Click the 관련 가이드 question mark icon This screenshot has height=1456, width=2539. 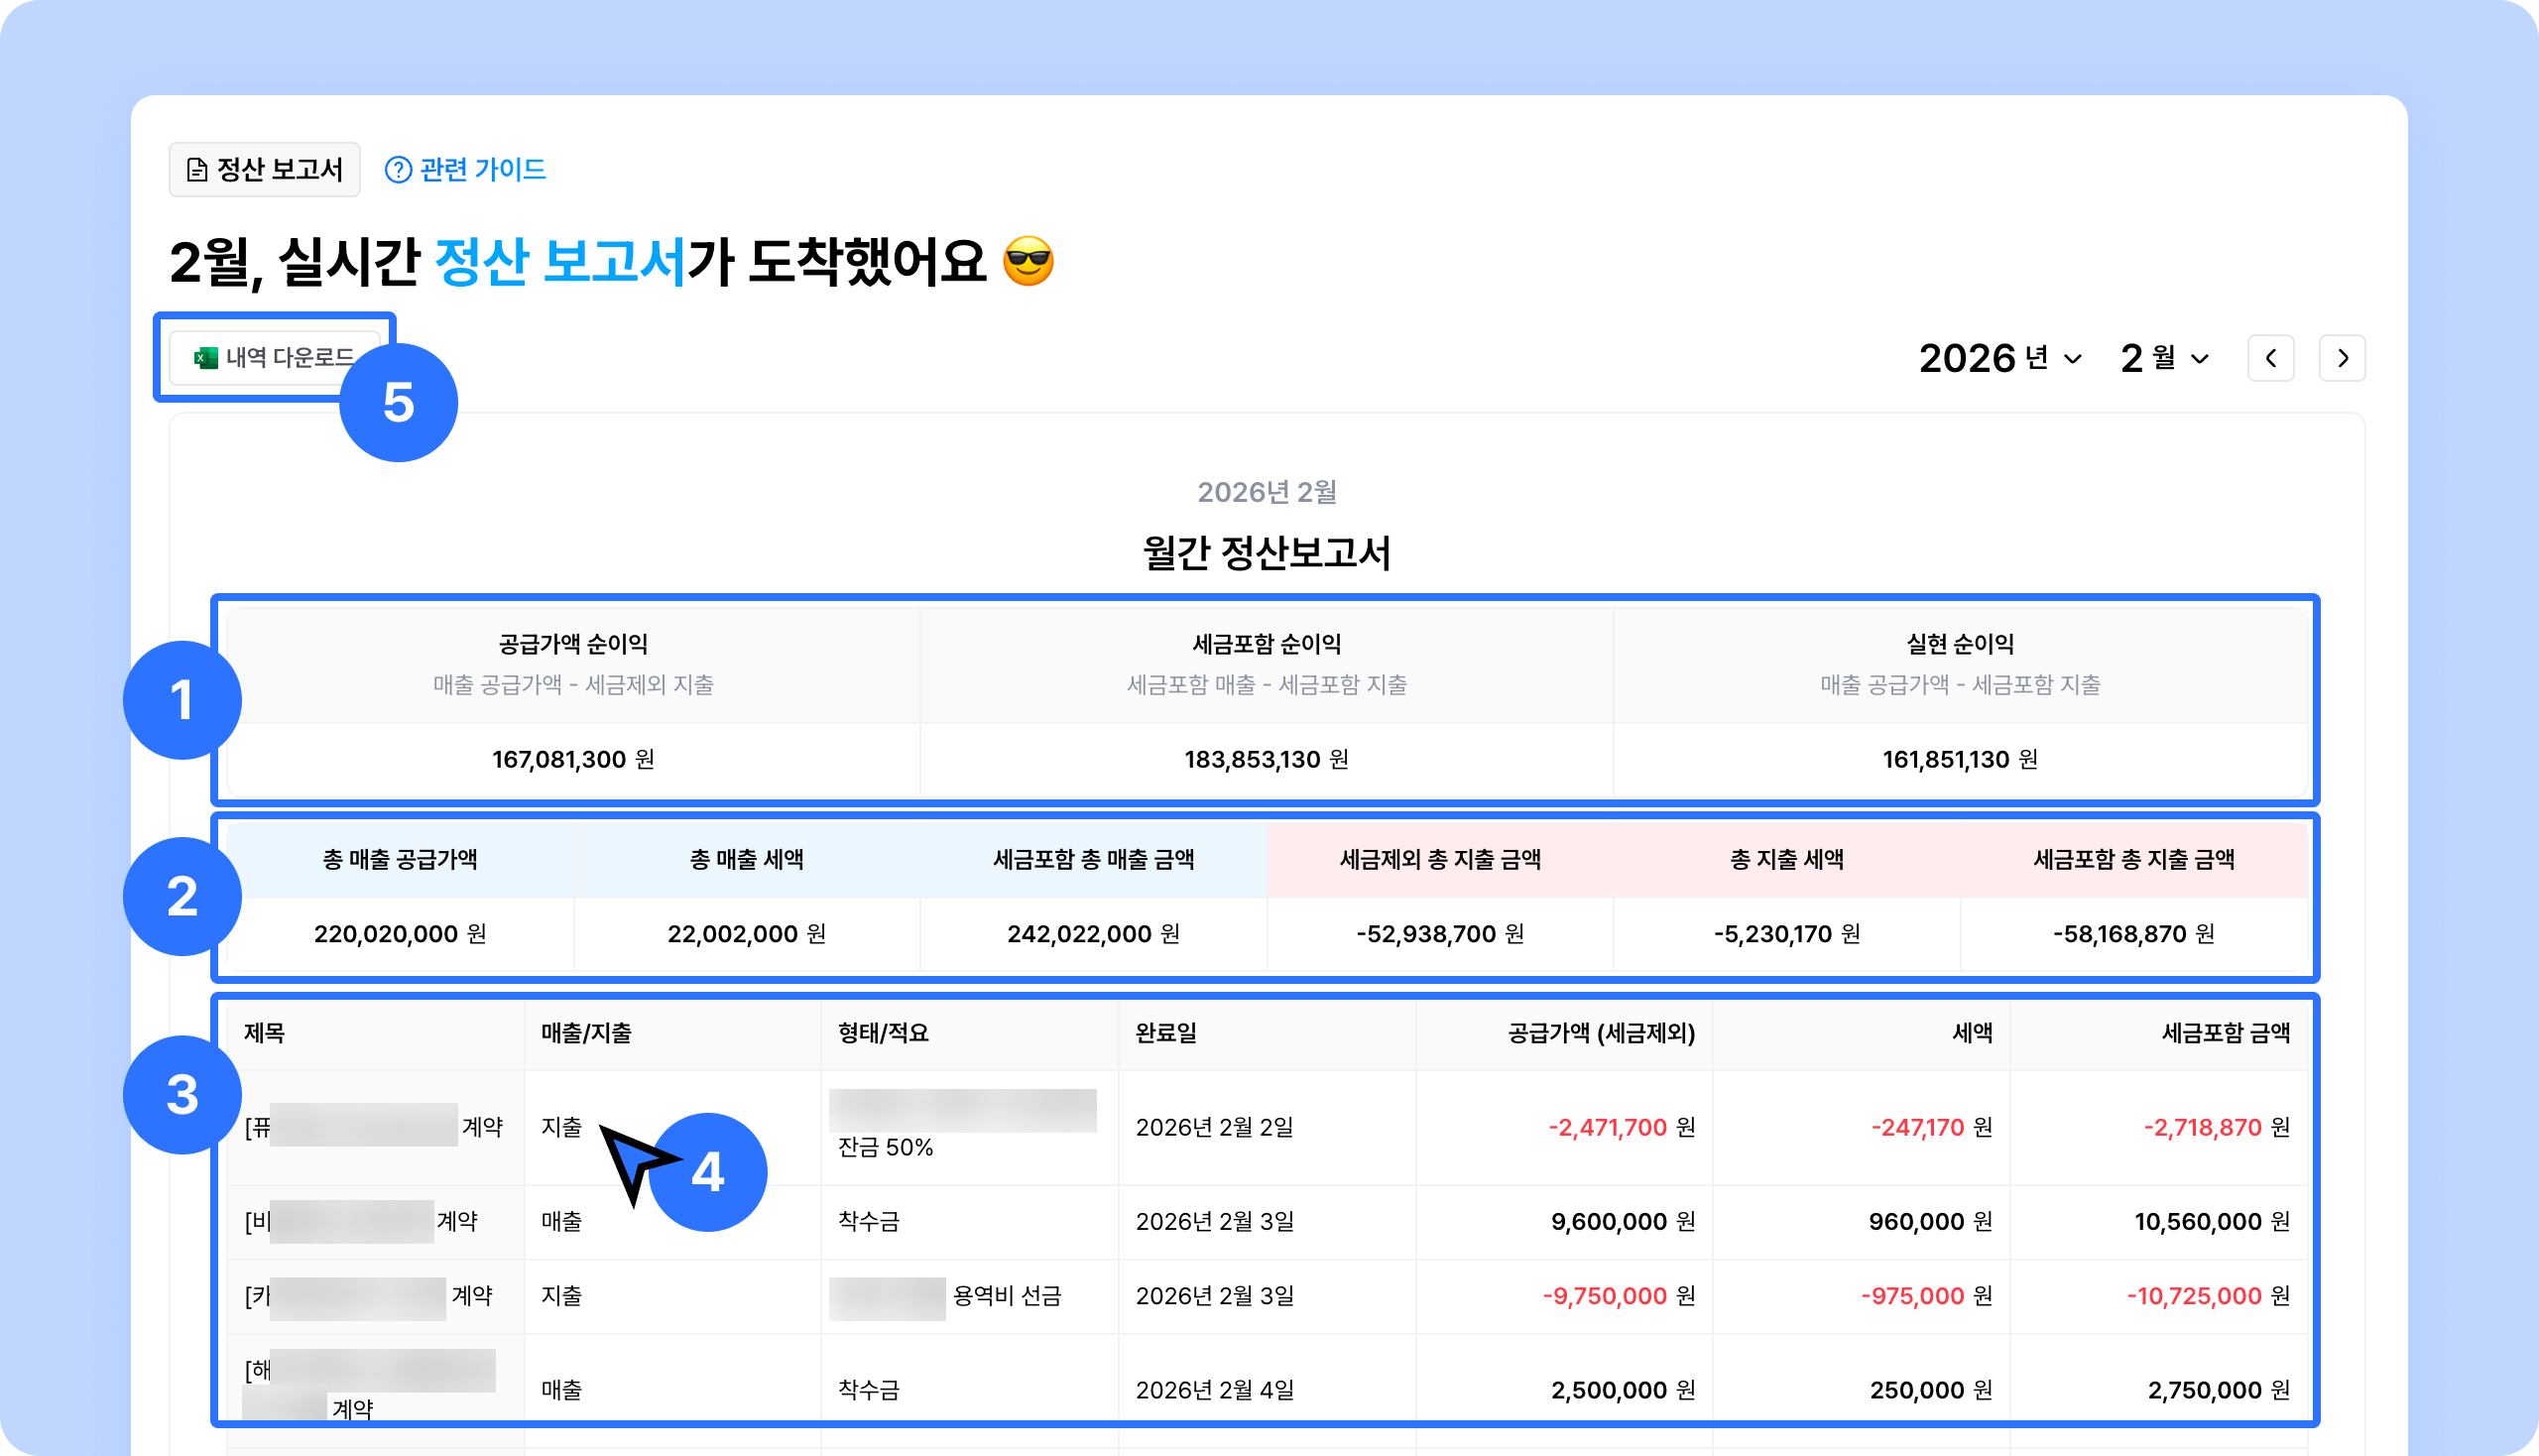[398, 170]
